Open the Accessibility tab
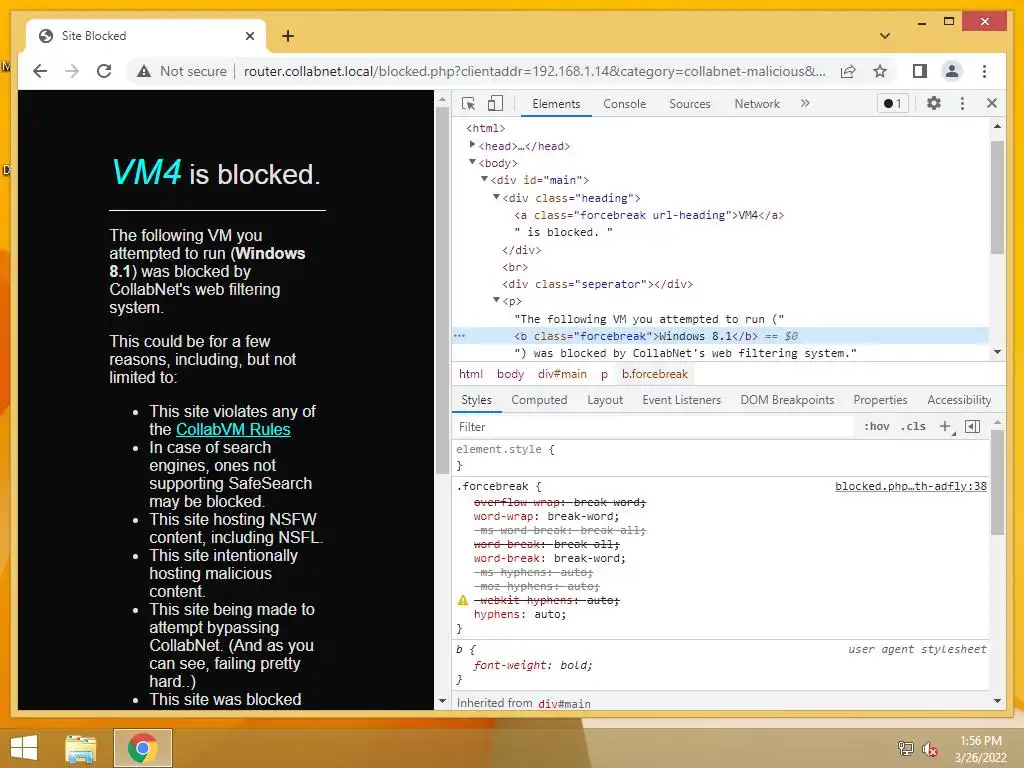The height and width of the screenshot is (768, 1024). pyautogui.click(x=959, y=400)
